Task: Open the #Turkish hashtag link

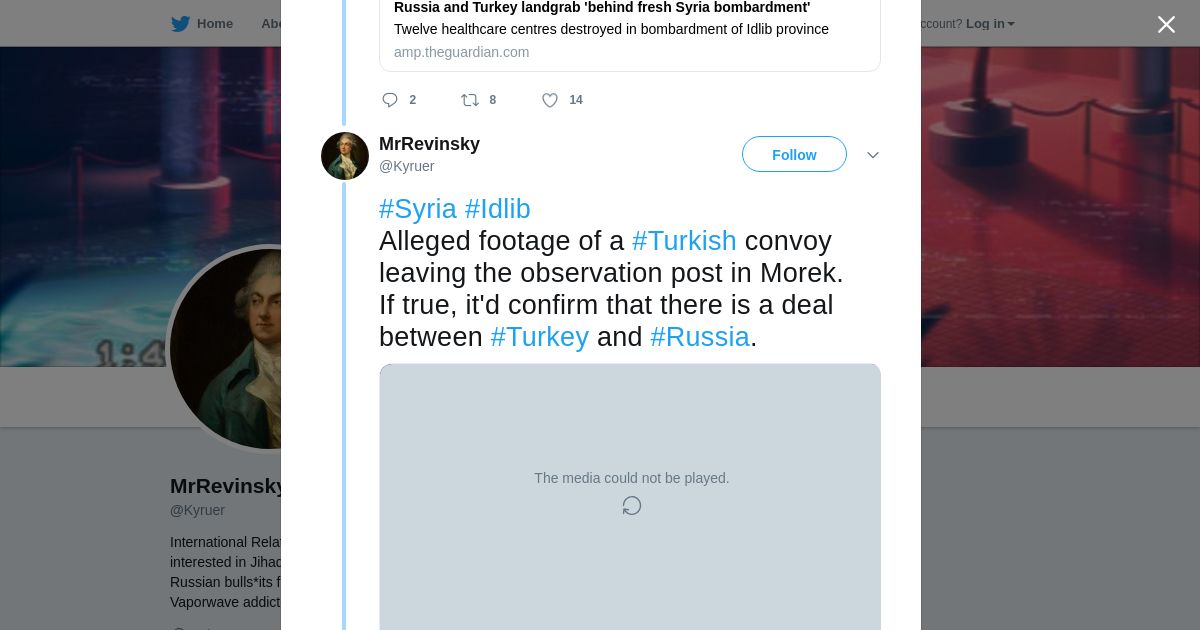Action: pyautogui.click(x=684, y=241)
